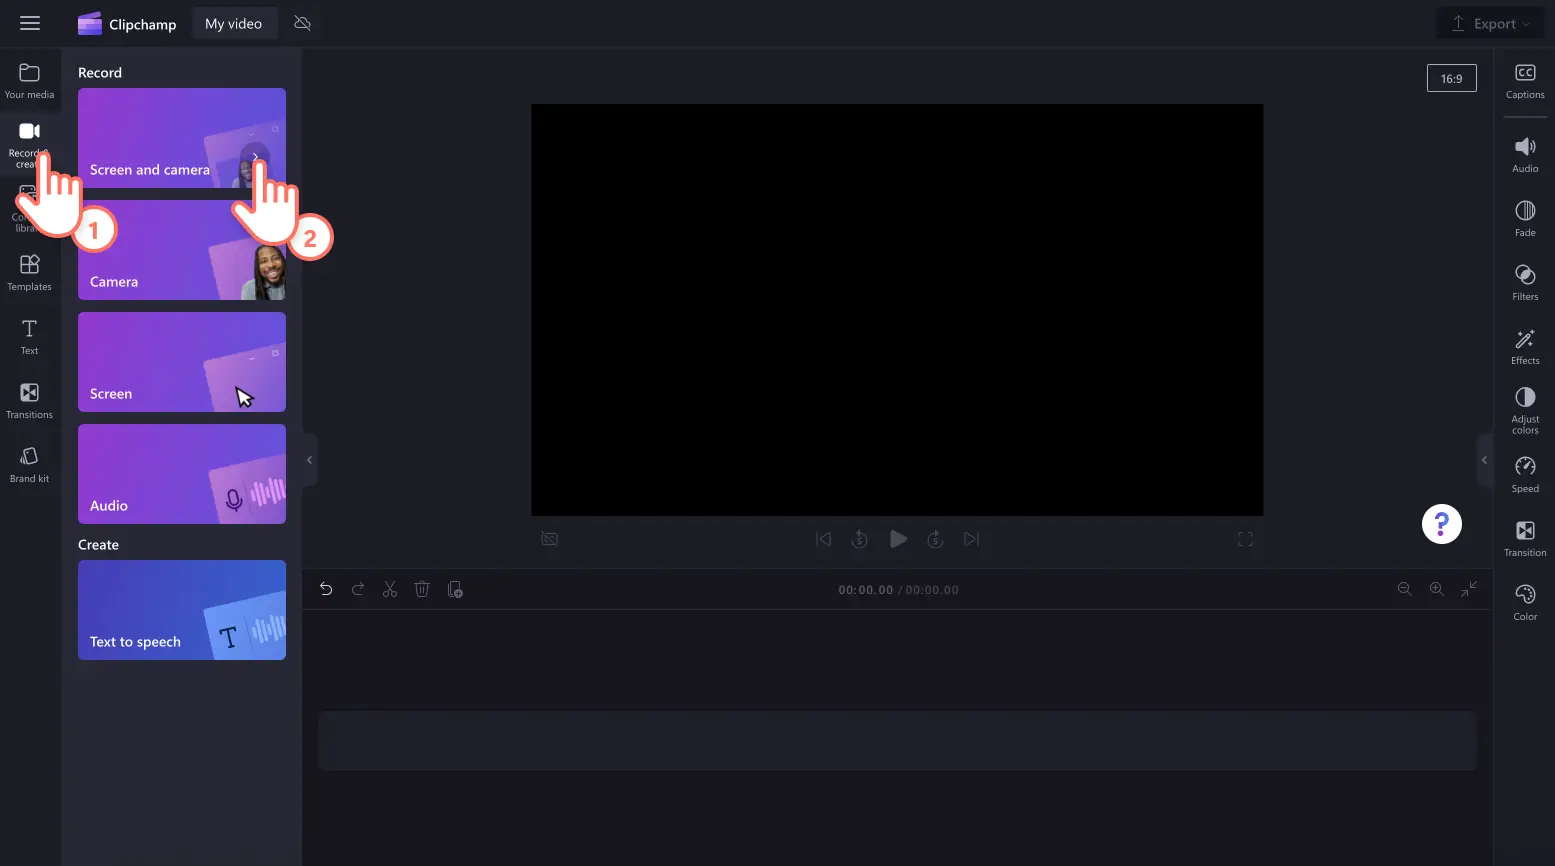The width and height of the screenshot is (1555, 866).
Task: Play the video preview
Action: point(898,539)
